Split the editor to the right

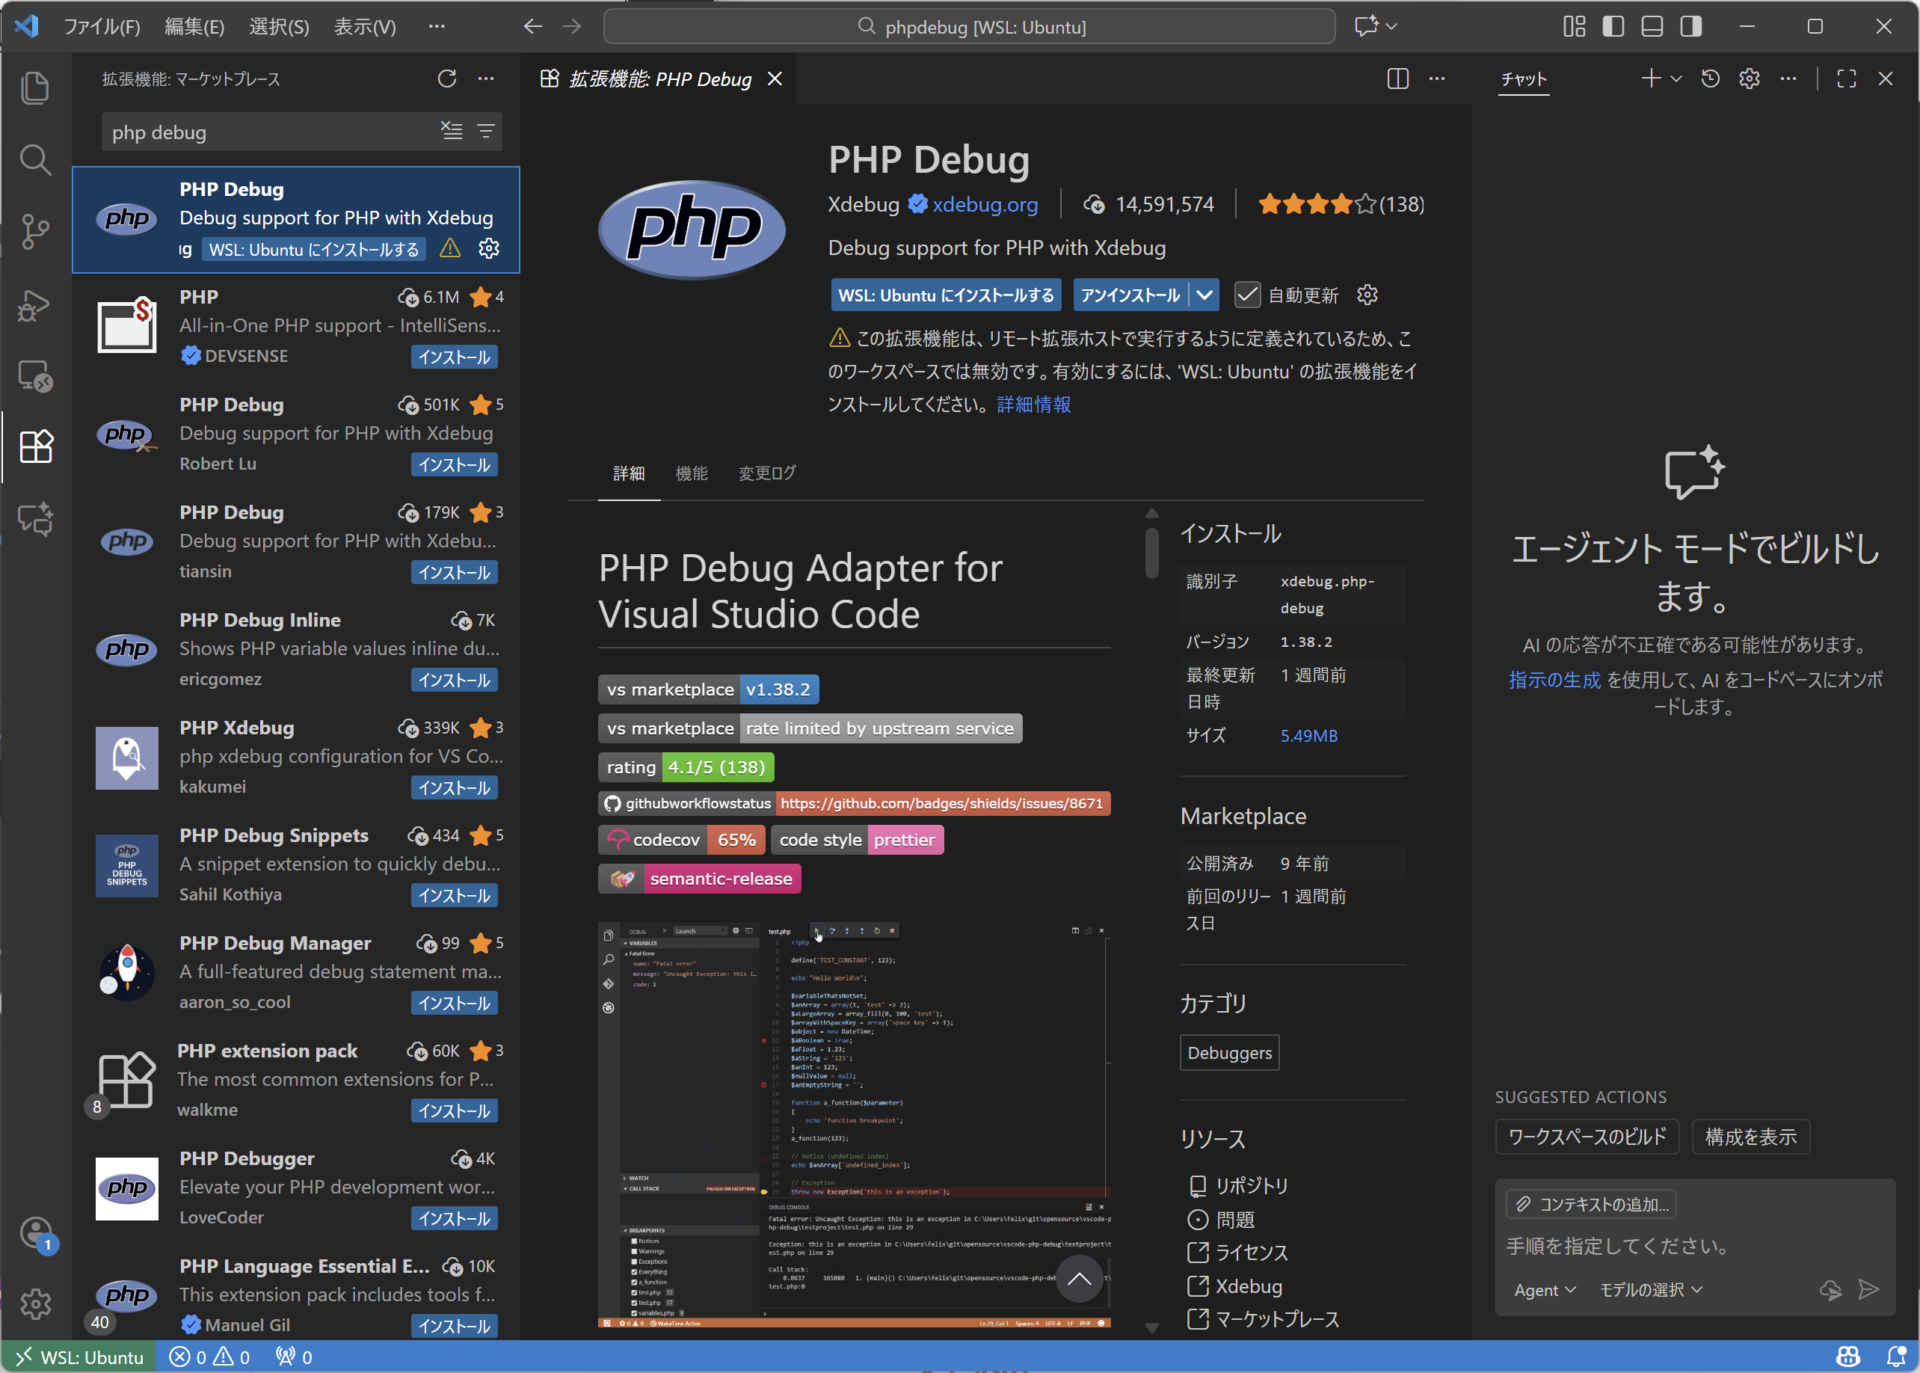coord(1398,79)
